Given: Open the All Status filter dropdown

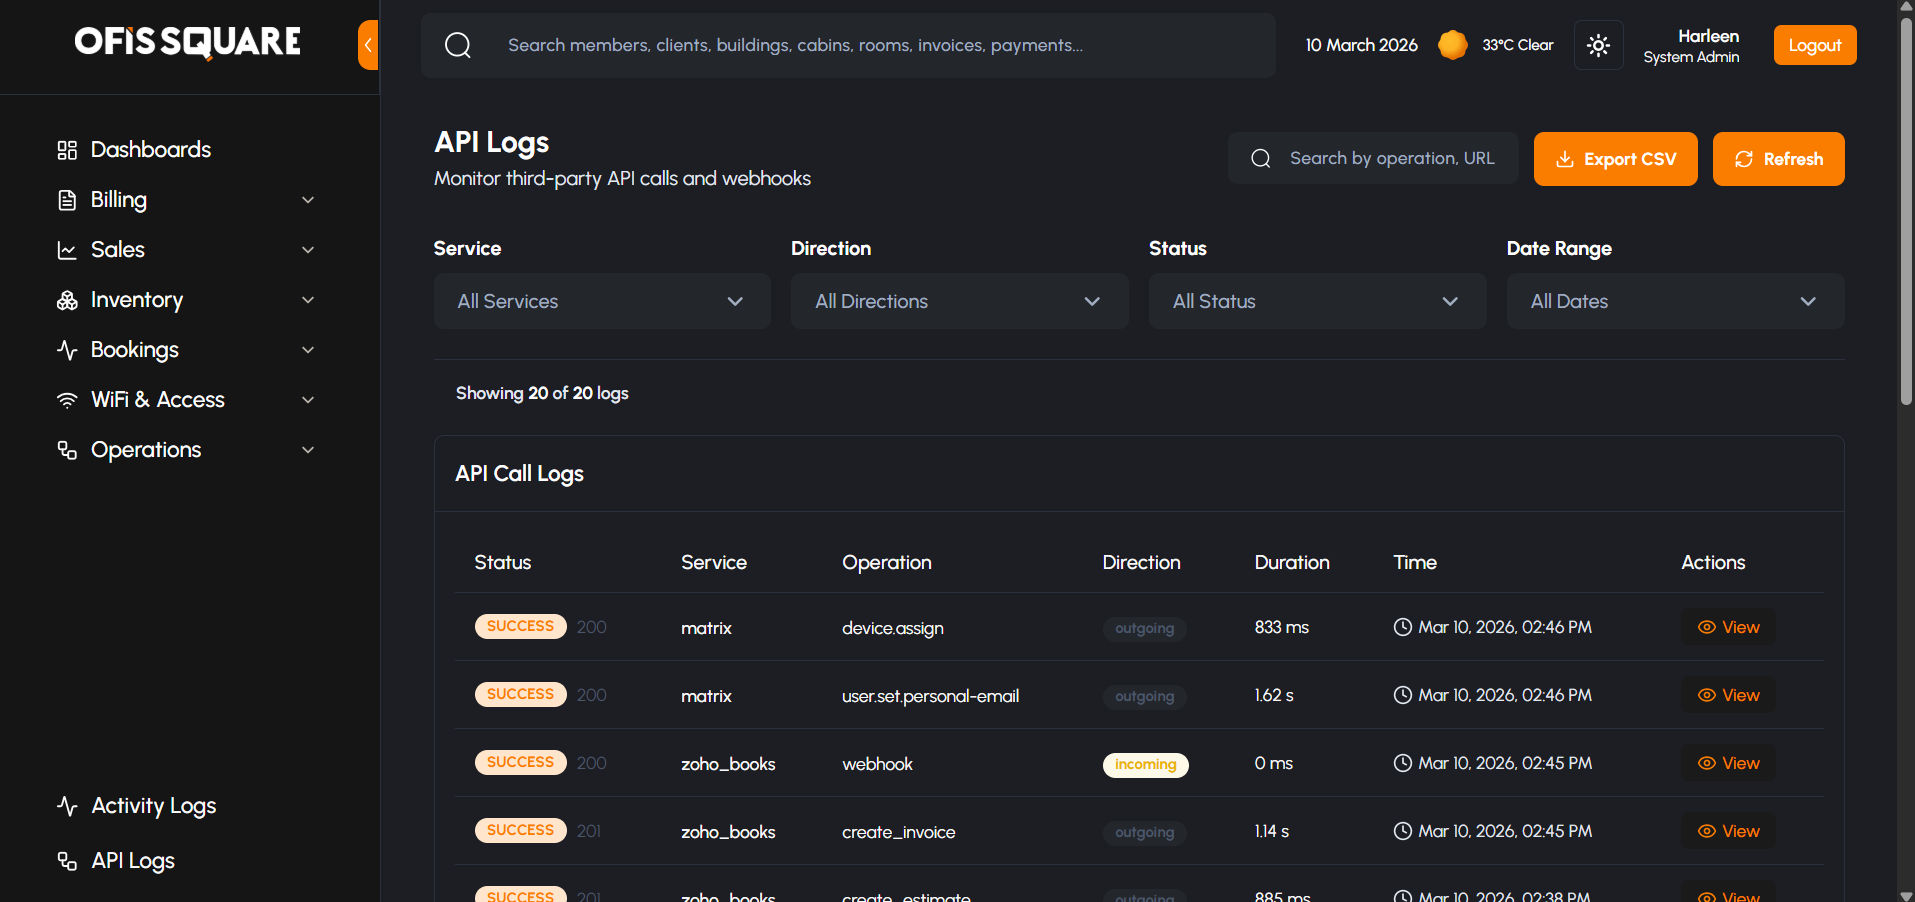Looking at the screenshot, I should click(x=1316, y=301).
